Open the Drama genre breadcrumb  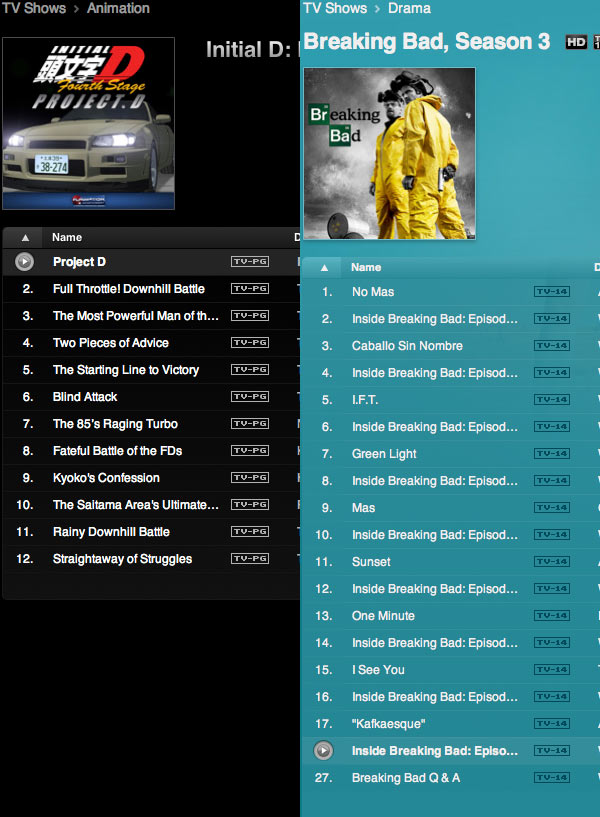pyautogui.click(x=409, y=8)
